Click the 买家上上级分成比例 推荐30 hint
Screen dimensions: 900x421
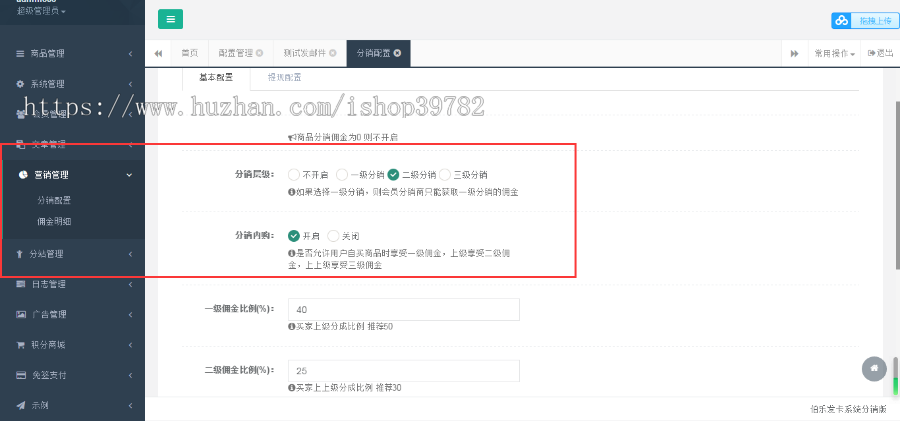pyautogui.click(x=344, y=388)
